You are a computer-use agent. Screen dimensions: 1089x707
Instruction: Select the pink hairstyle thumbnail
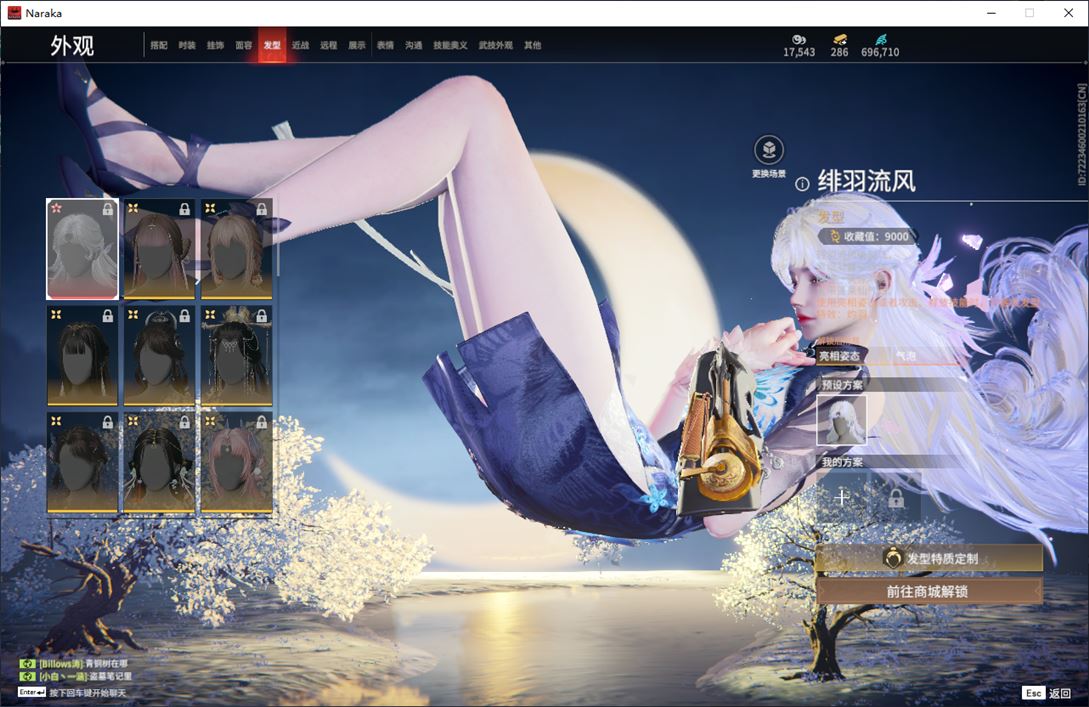(x=236, y=463)
